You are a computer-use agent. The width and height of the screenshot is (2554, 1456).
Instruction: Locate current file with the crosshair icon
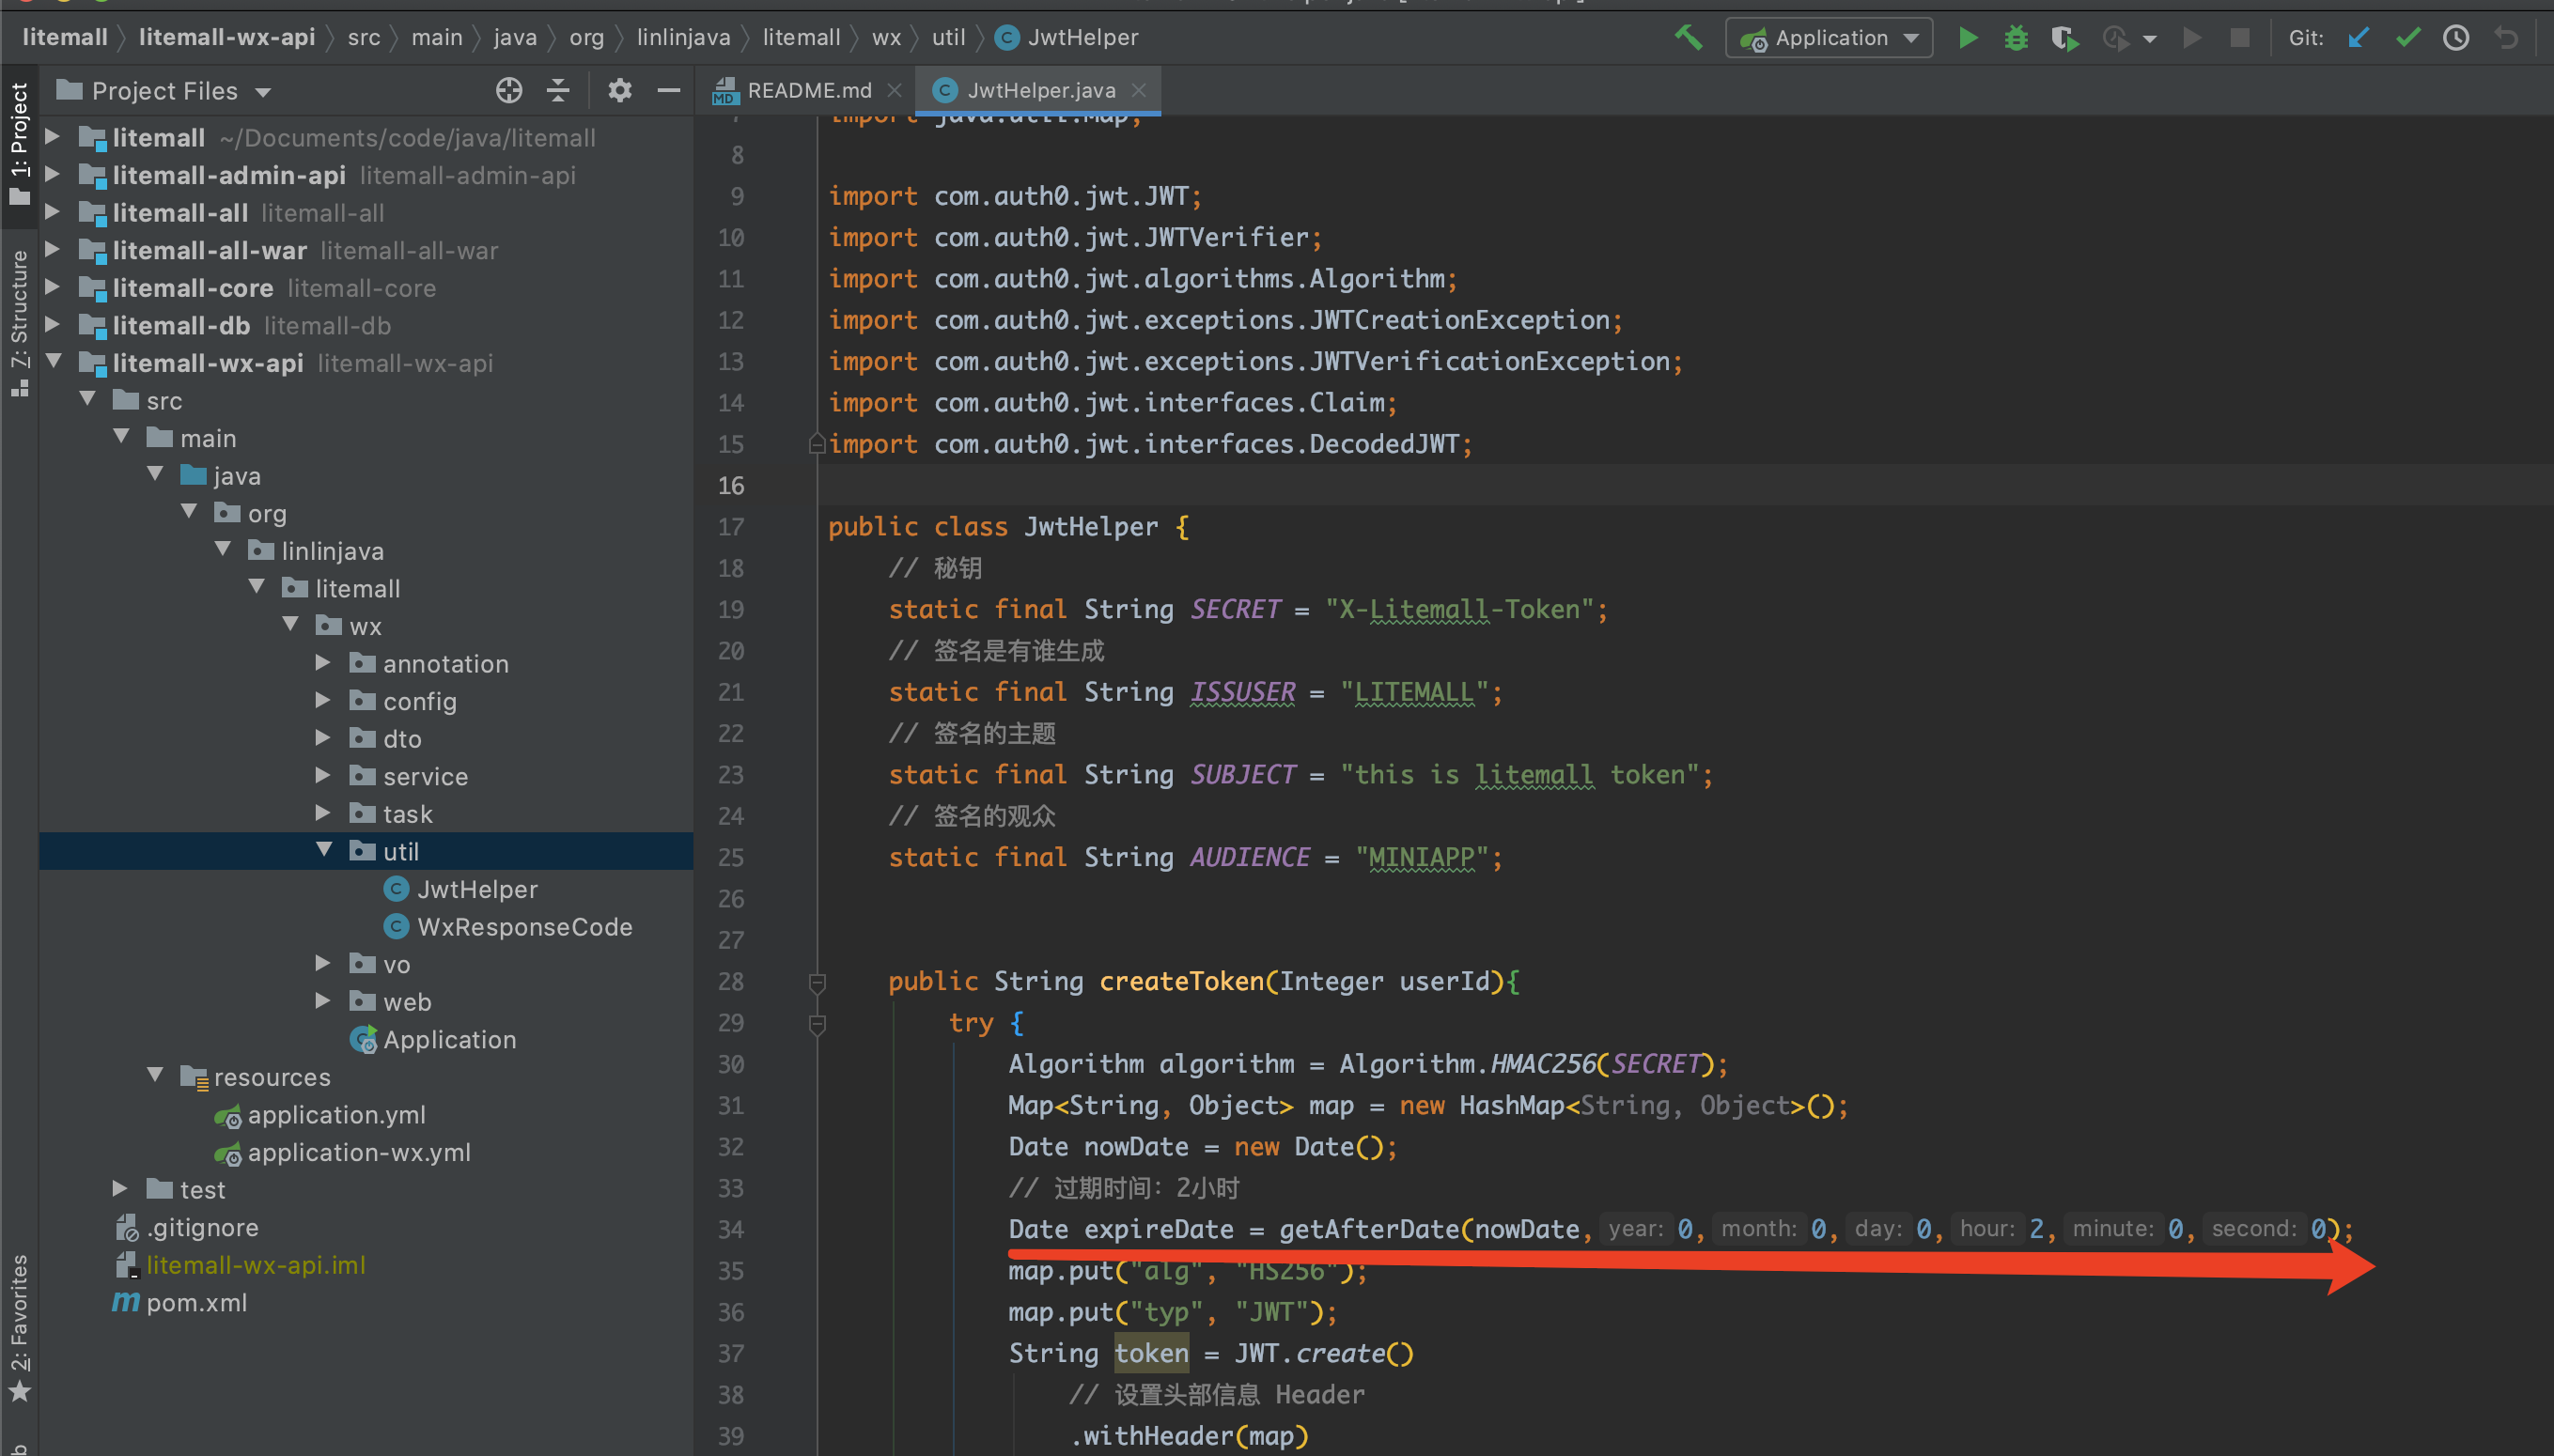point(509,91)
